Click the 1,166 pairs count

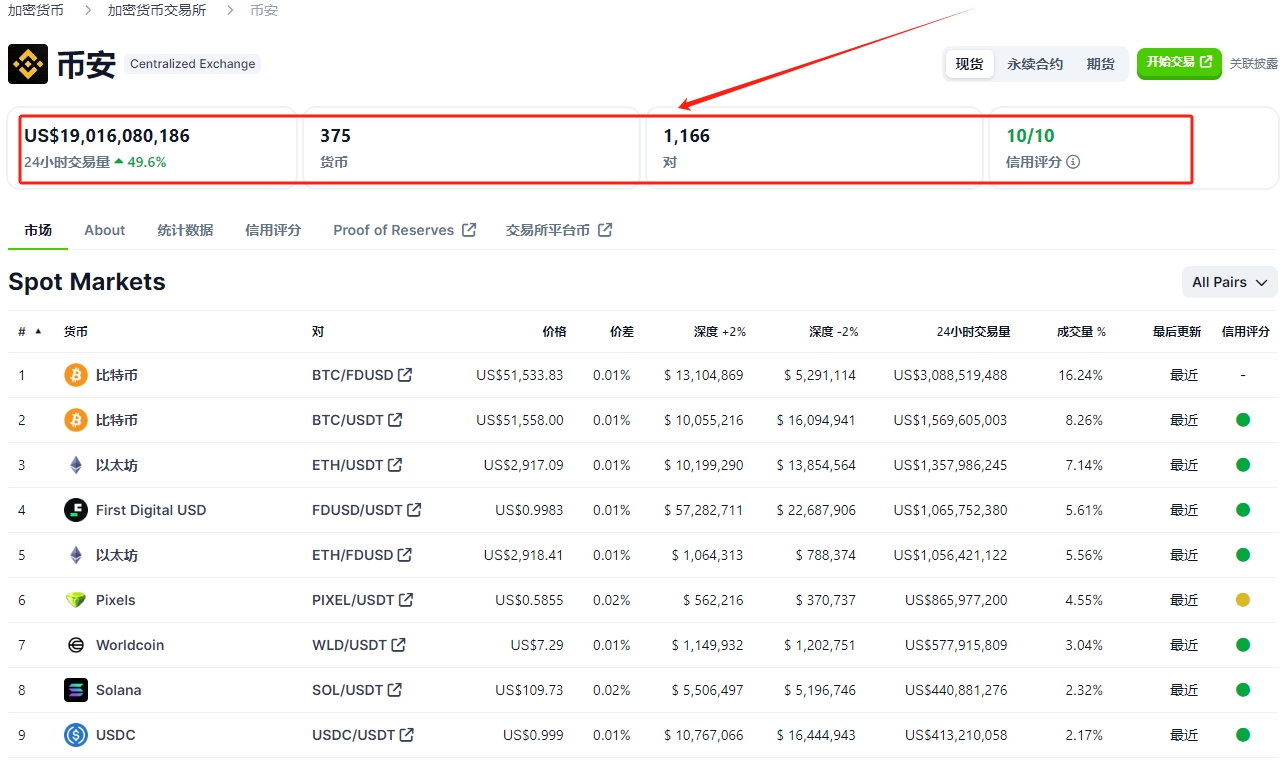pos(686,136)
